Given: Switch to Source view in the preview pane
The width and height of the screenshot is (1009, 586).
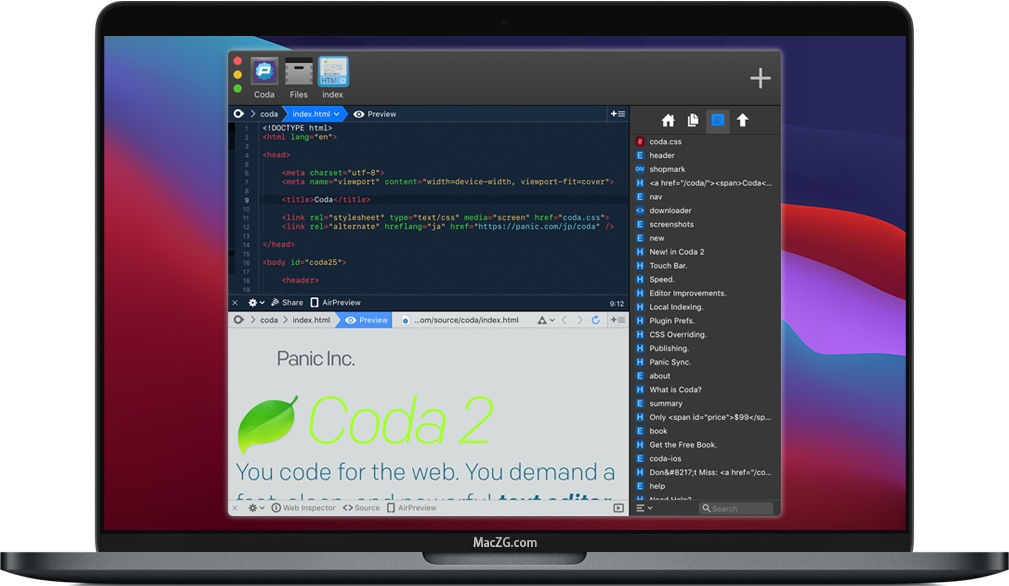Looking at the screenshot, I should pyautogui.click(x=360, y=508).
